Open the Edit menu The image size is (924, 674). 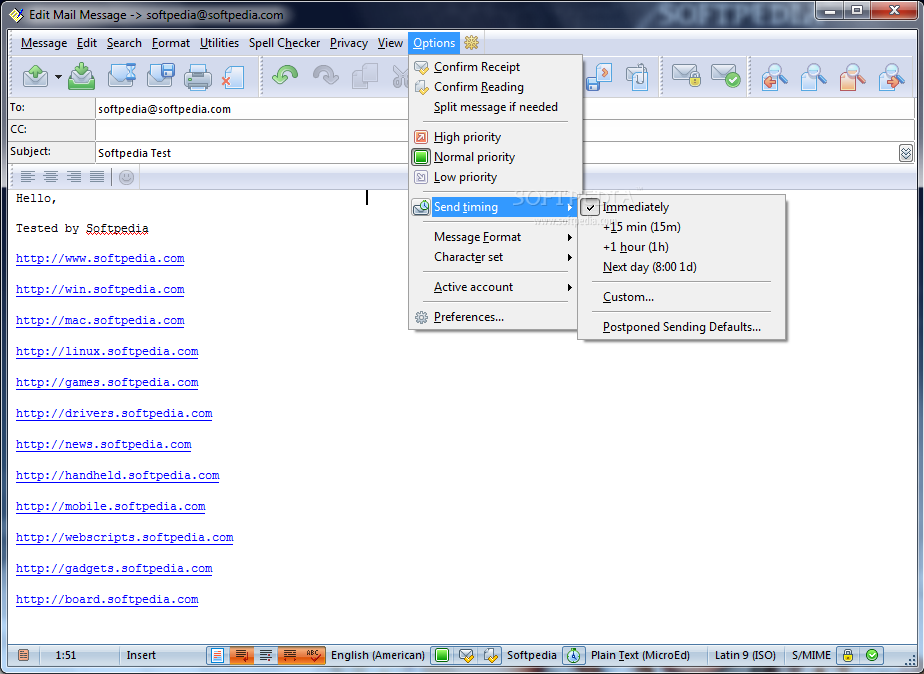click(x=87, y=43)
